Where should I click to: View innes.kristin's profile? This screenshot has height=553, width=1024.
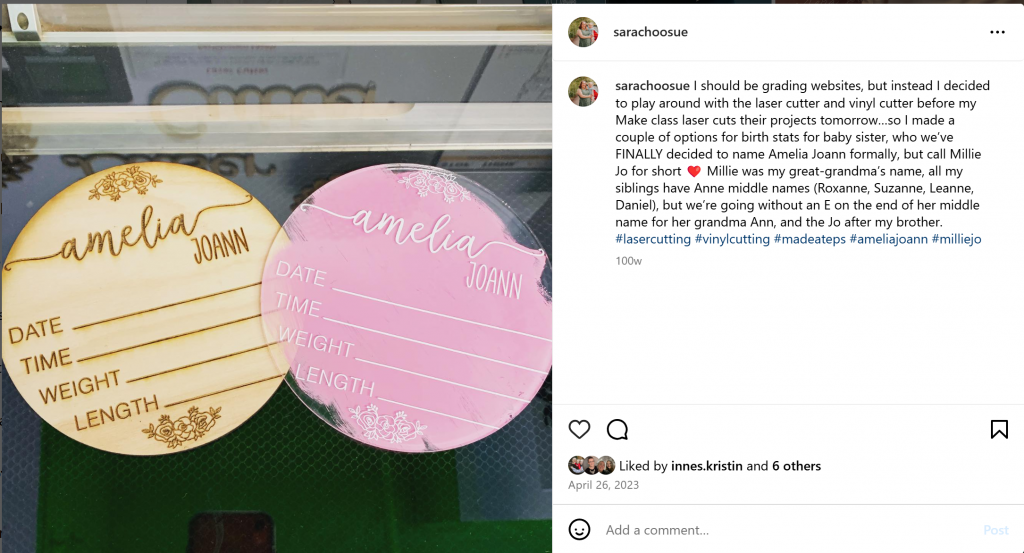coord(707,466)
